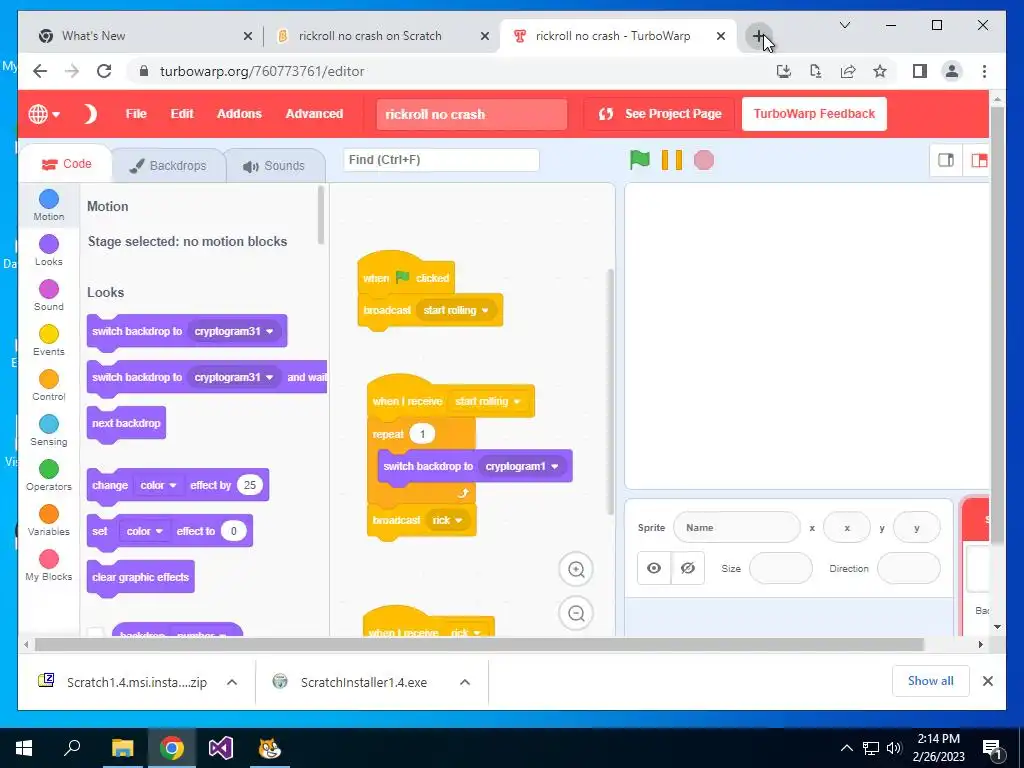The image size is (1024, 768).
Task: Select the Operators block category
Action: (49, 475)
